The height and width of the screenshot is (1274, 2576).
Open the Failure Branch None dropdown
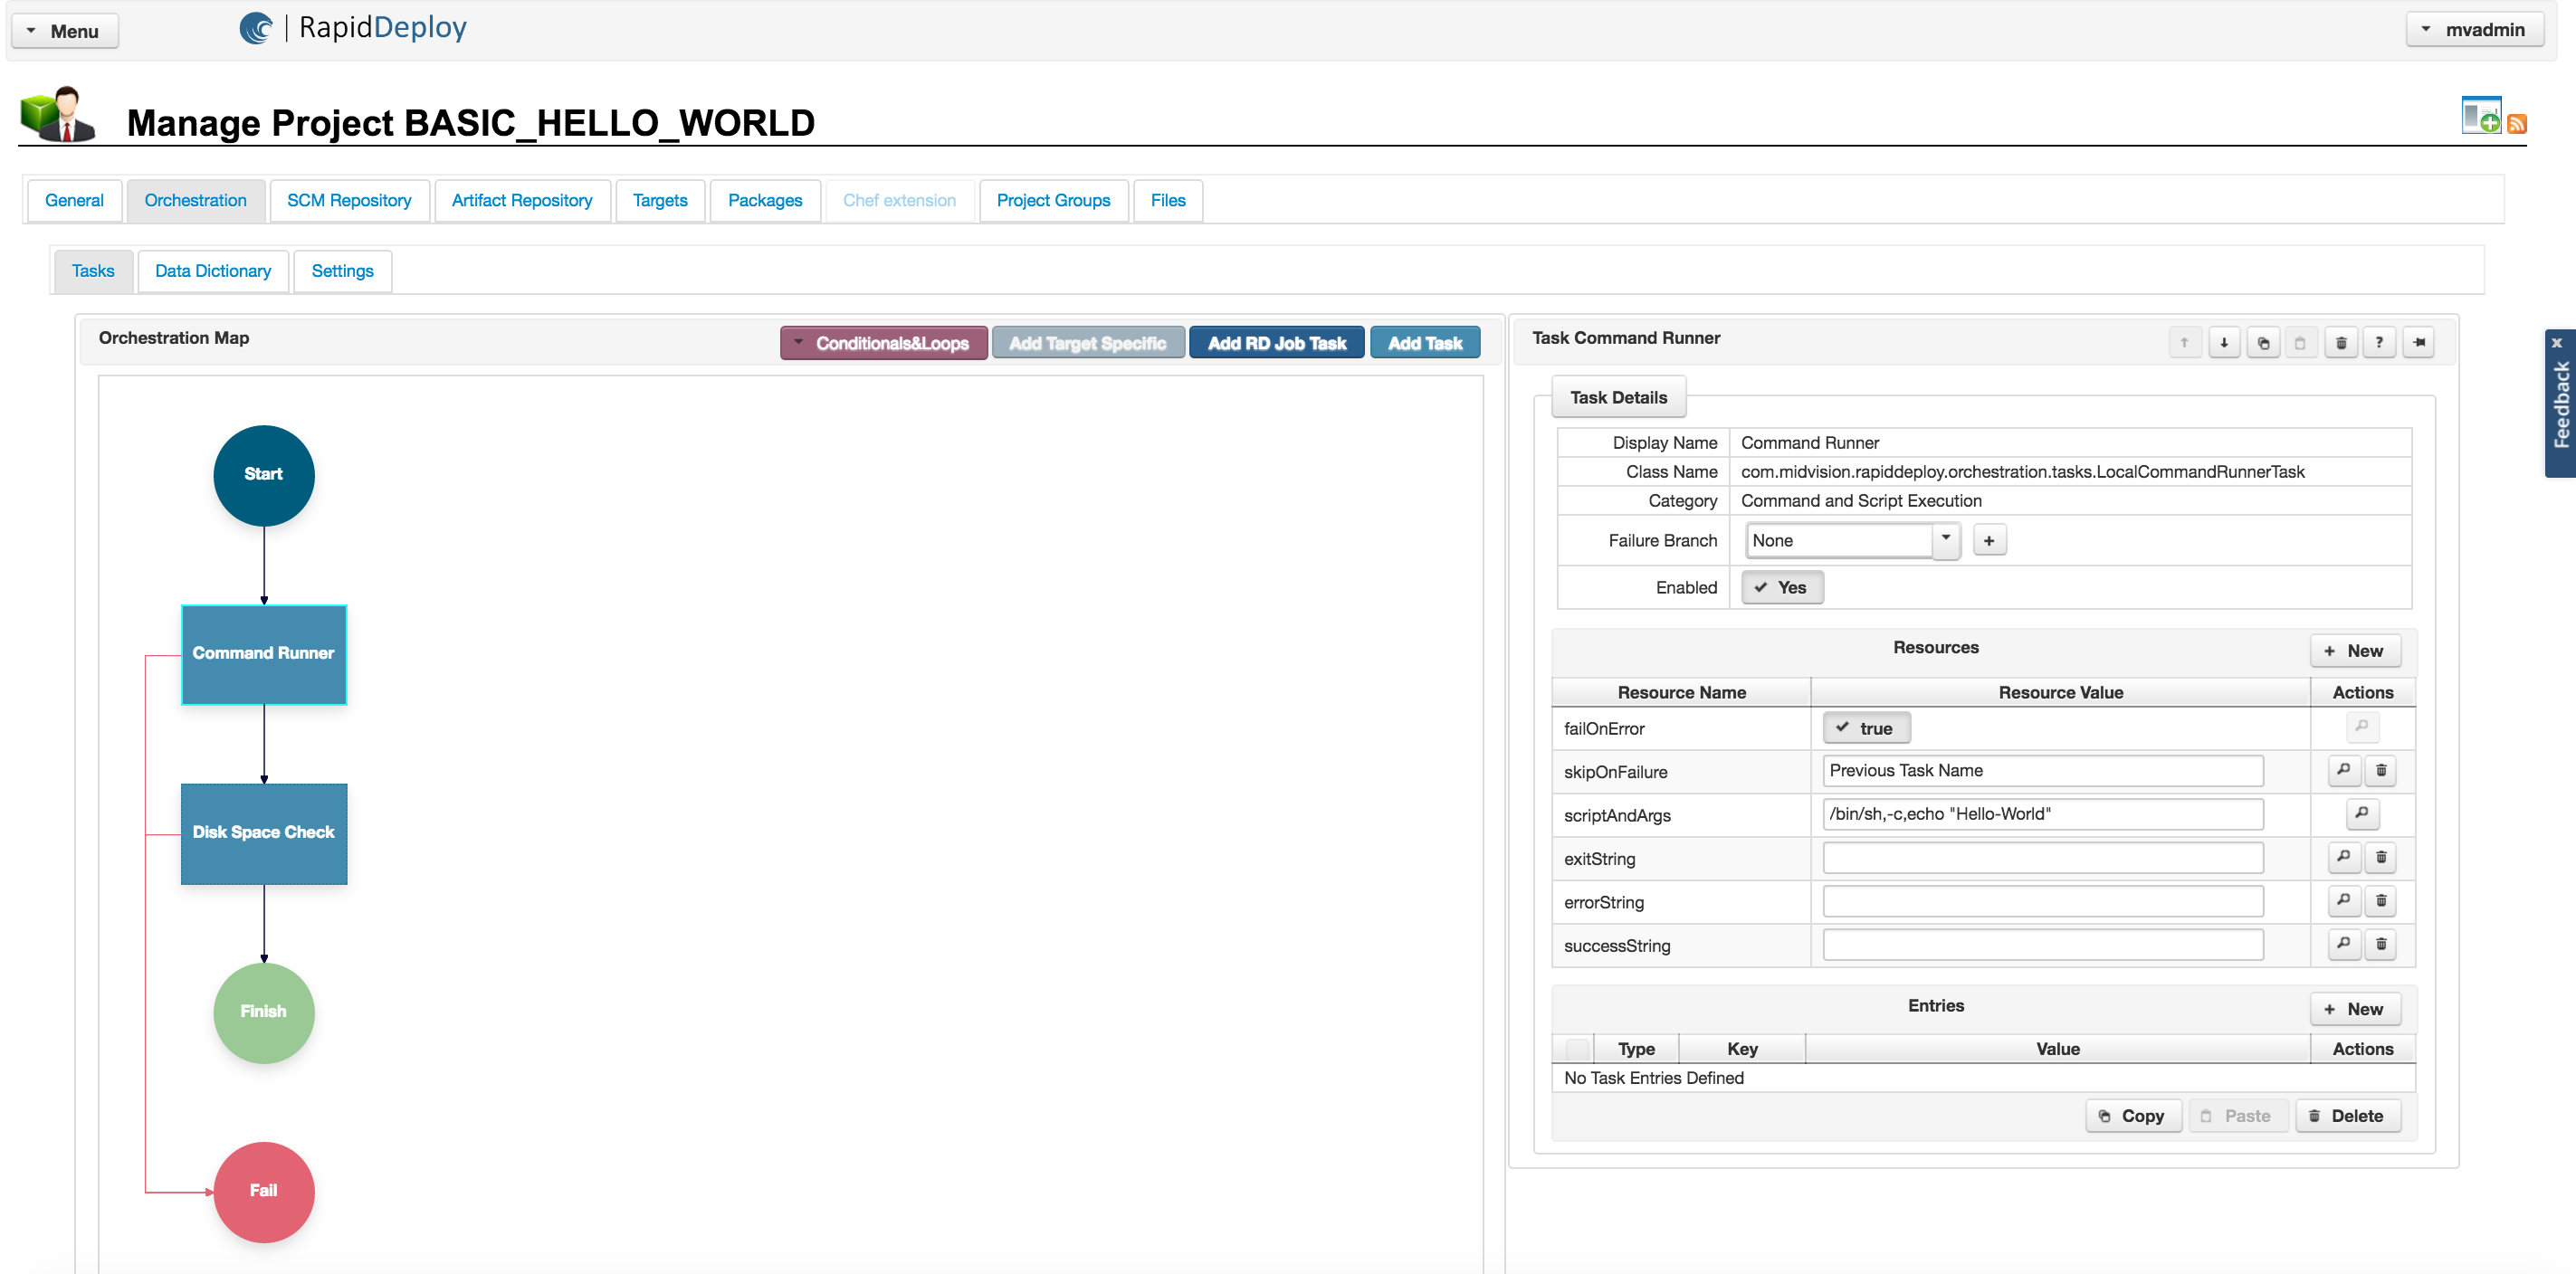1852,541
